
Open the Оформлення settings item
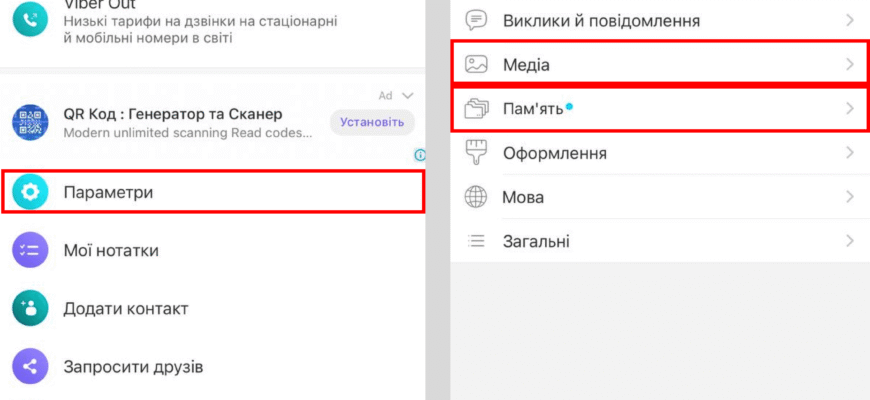[660, 153]
